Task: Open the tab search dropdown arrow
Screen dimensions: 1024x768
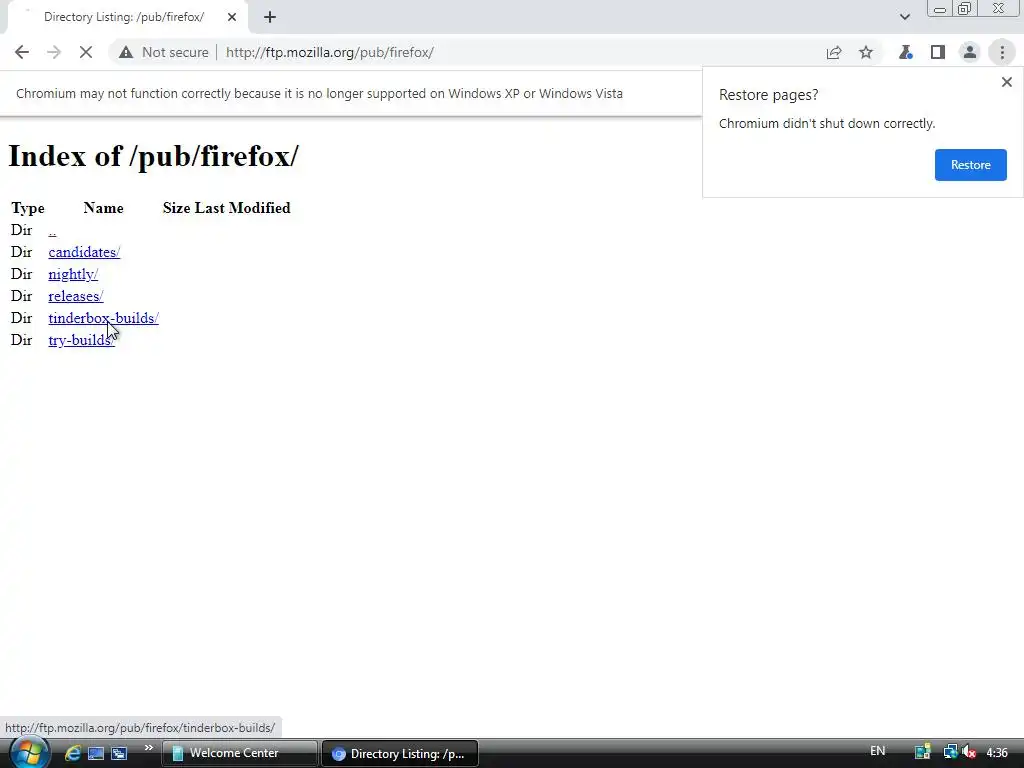Action: pos(904,17)
